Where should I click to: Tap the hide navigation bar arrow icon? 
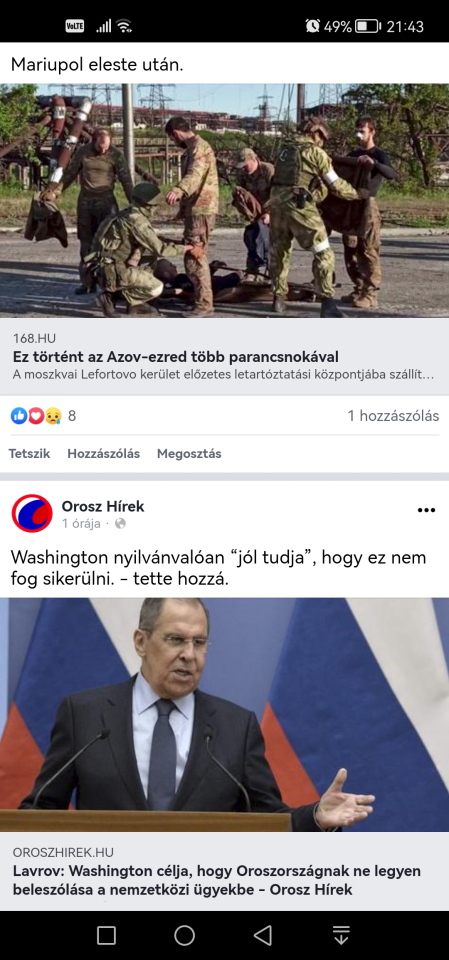[x=341, y=935]
